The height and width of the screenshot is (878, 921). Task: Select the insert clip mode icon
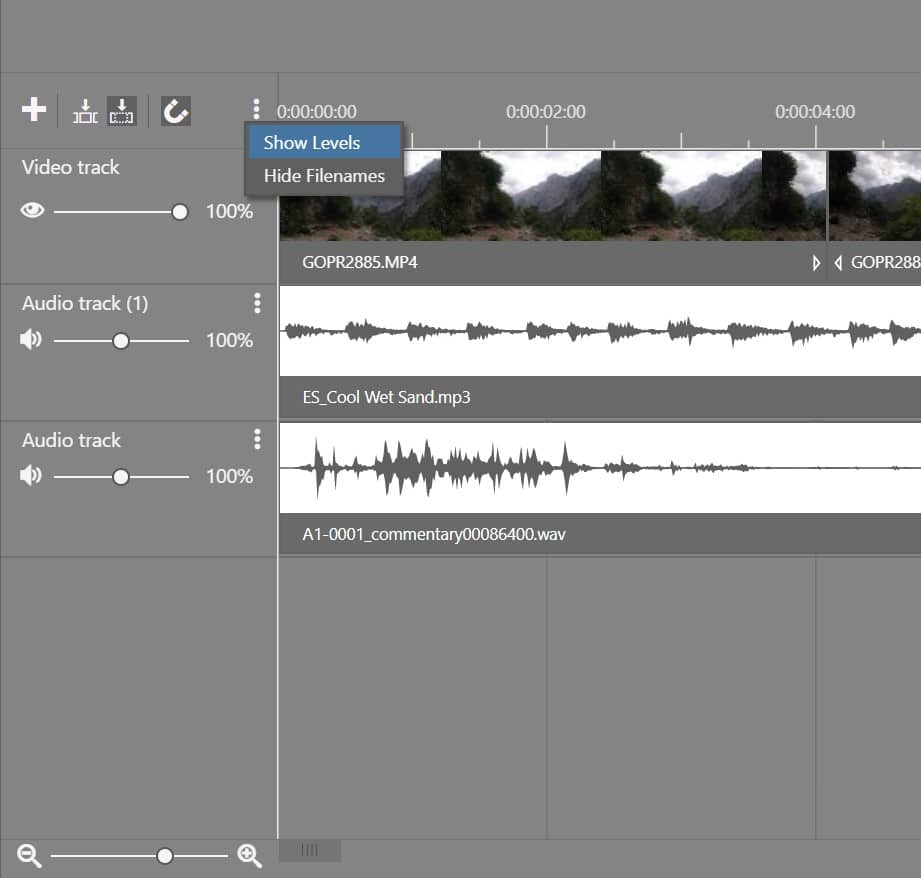point(85,111)
